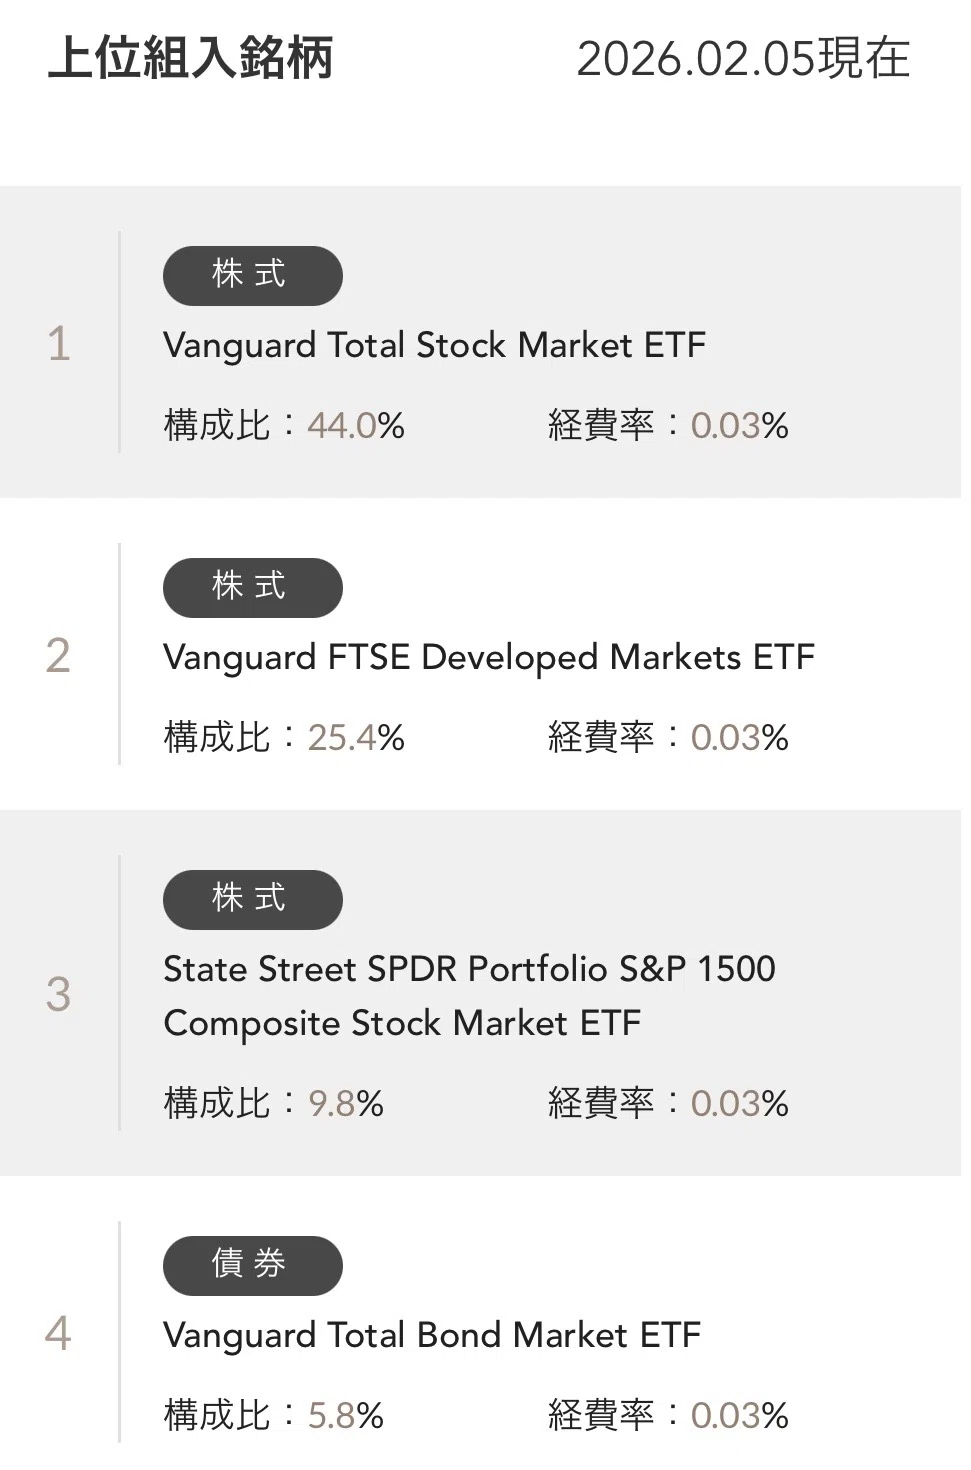The height and width of the screenshot is (1470, 971).
Task: Tap the 債券 category badge
Action: point(253,1265)
